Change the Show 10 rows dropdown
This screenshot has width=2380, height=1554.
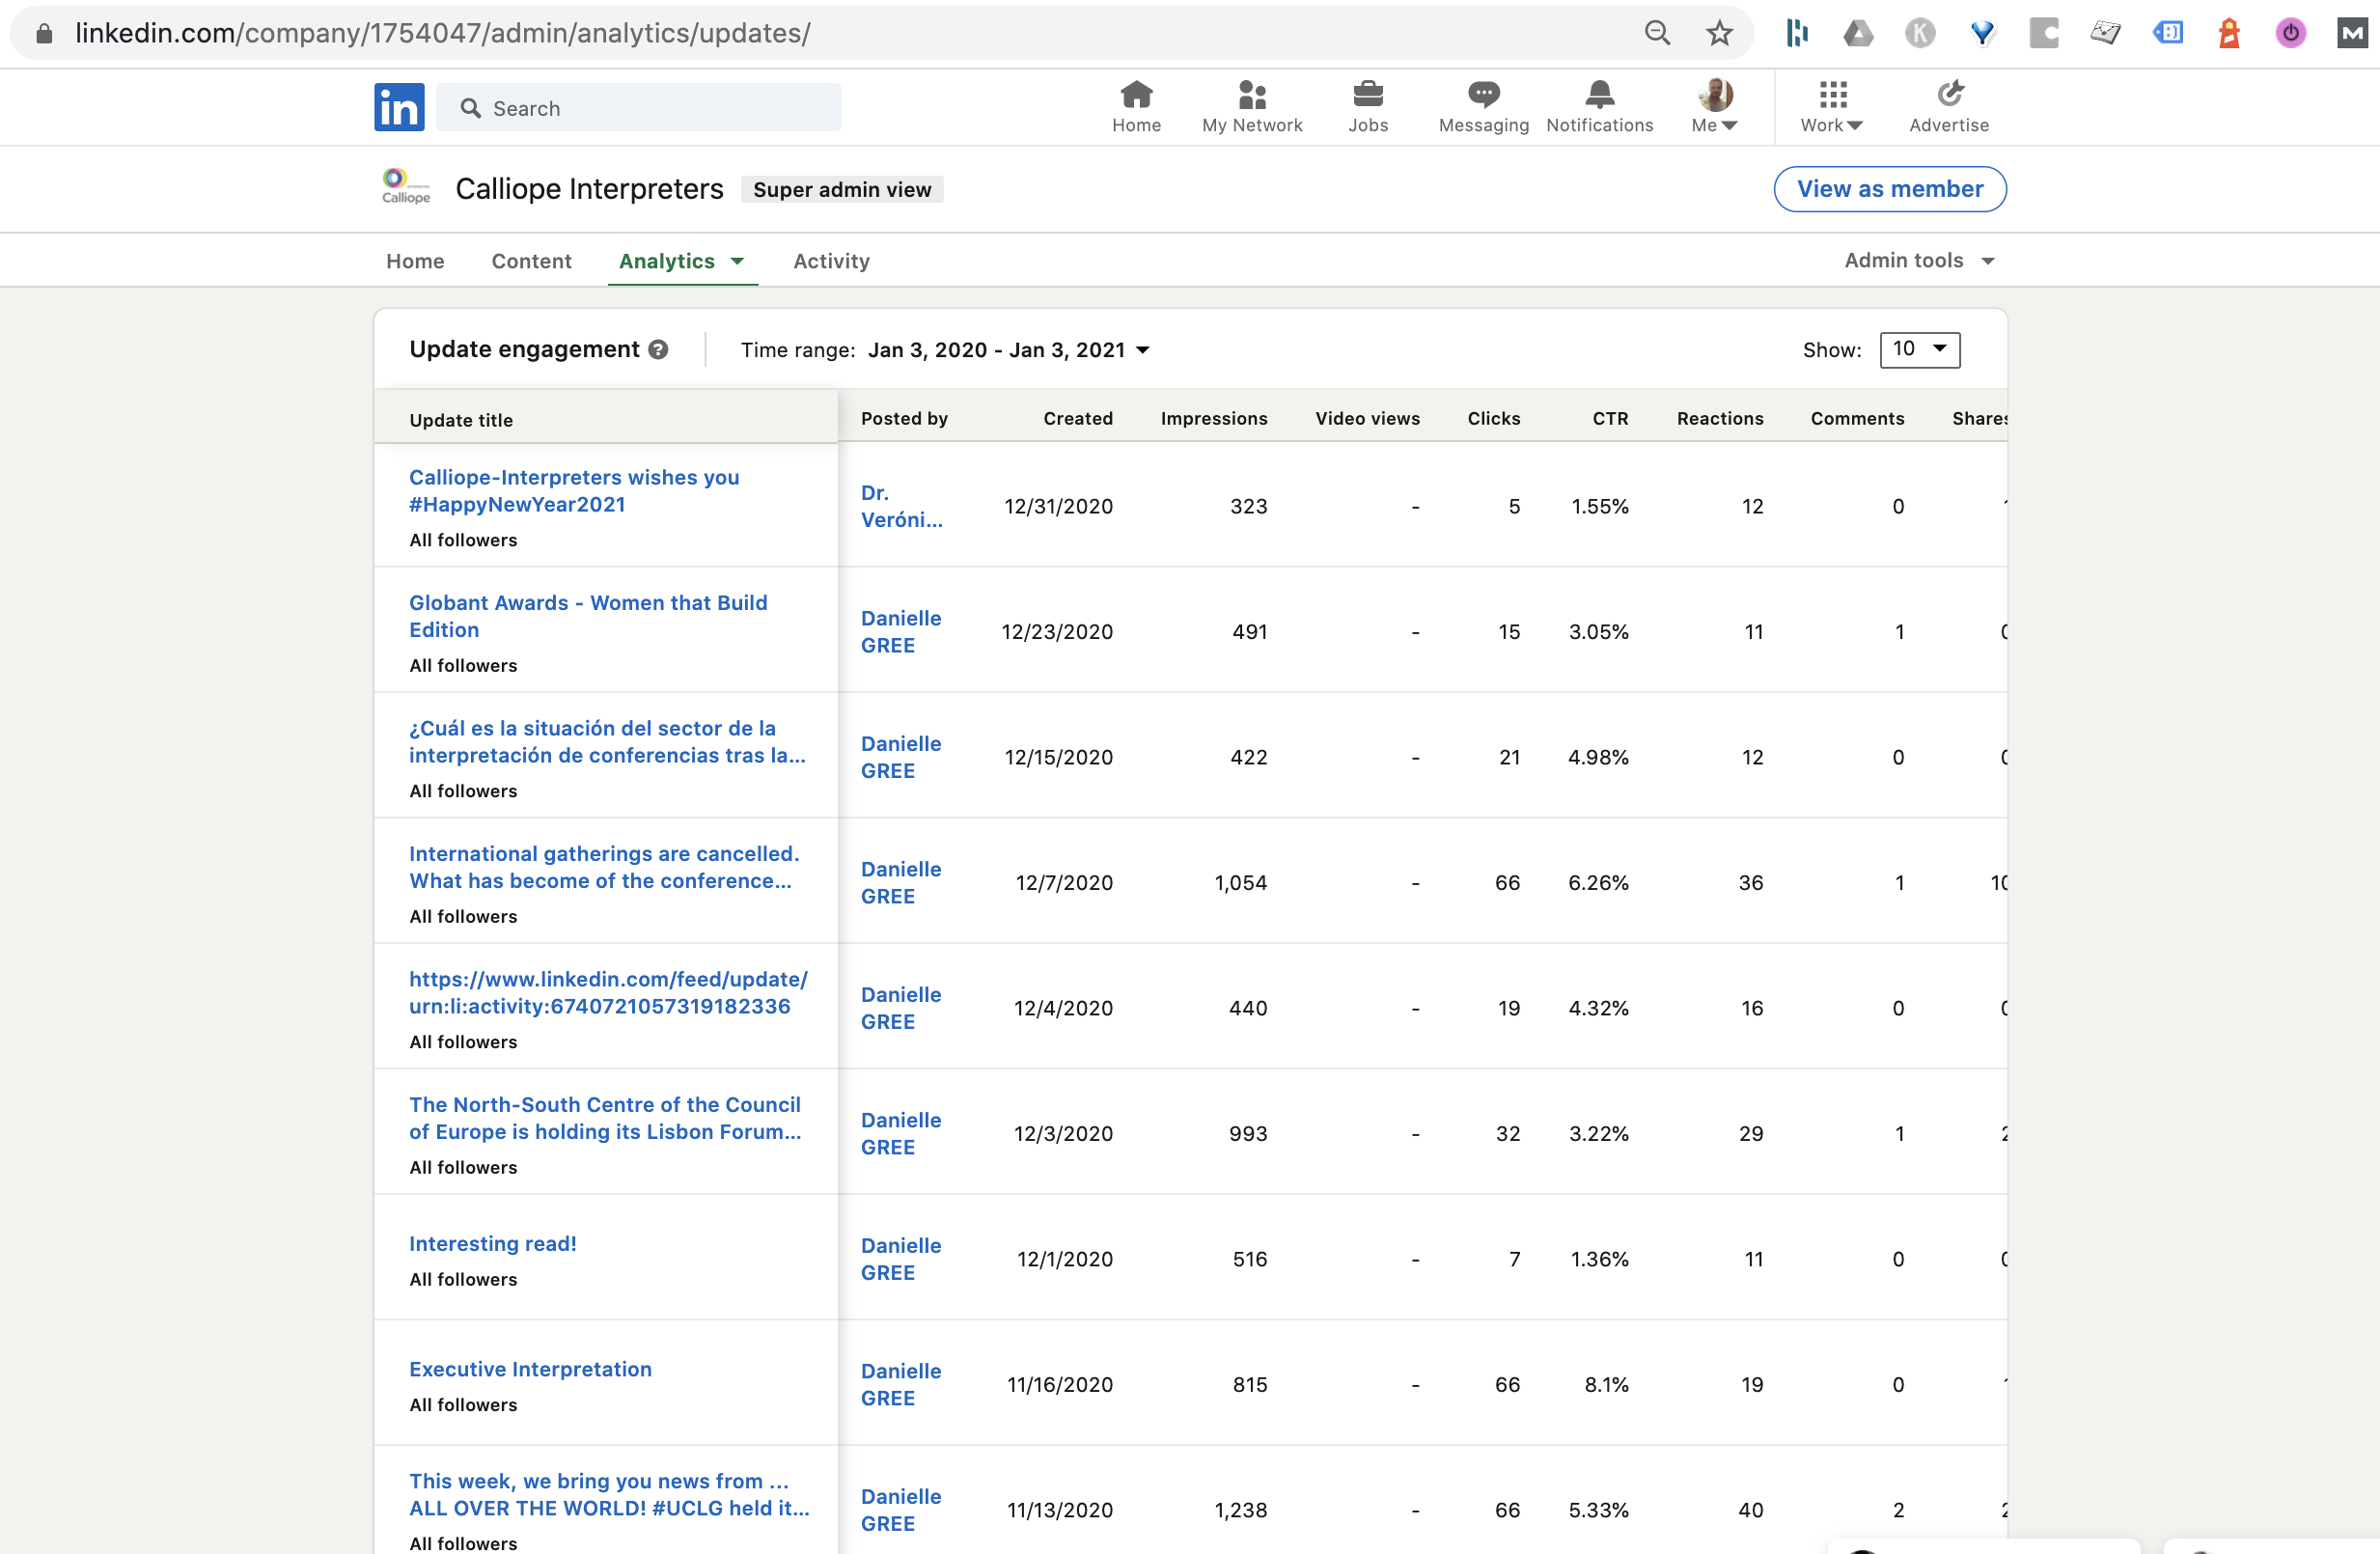click(x=1919, y=349)
